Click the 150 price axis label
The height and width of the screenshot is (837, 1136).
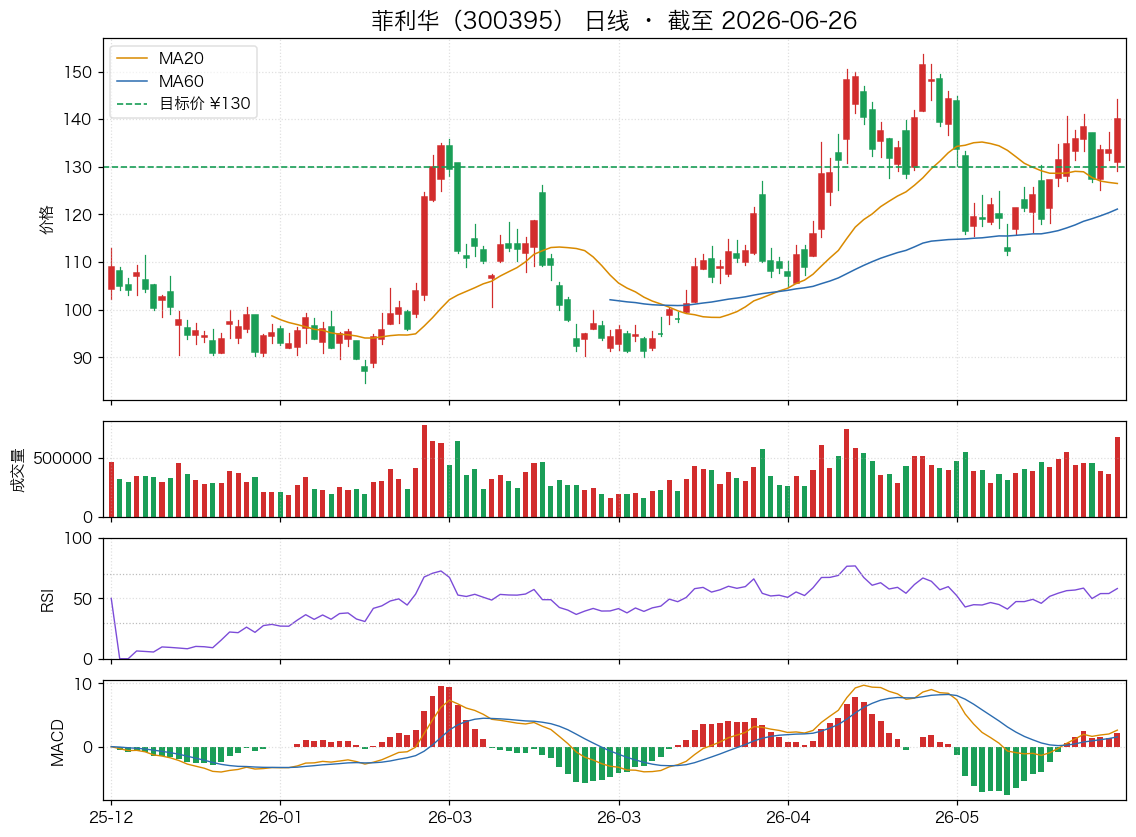click(x=78, y=72)
